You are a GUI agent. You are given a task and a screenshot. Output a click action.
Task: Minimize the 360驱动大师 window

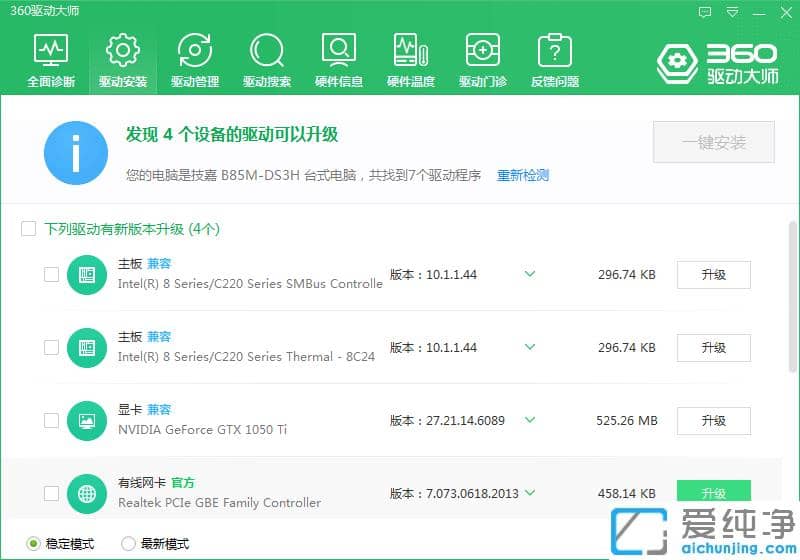pyautogui.click(x=759, y=13)
